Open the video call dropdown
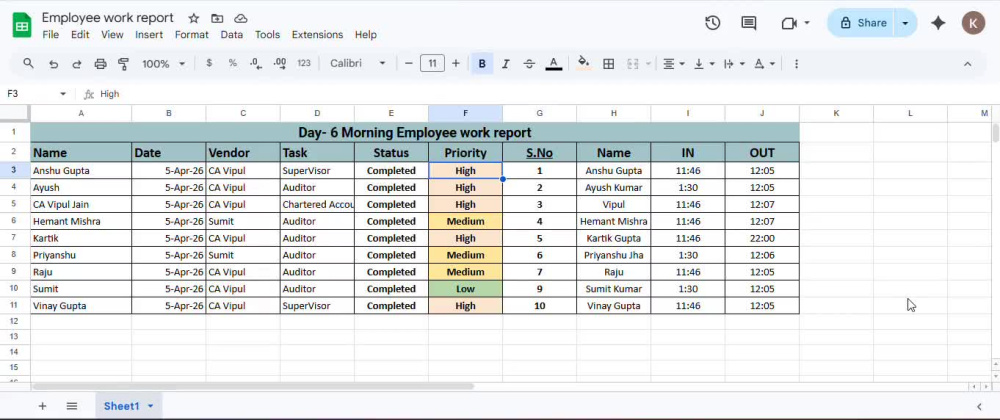The height and width of the screenshot is (420, 1000). pyautogui.click(x=807, y=23)
